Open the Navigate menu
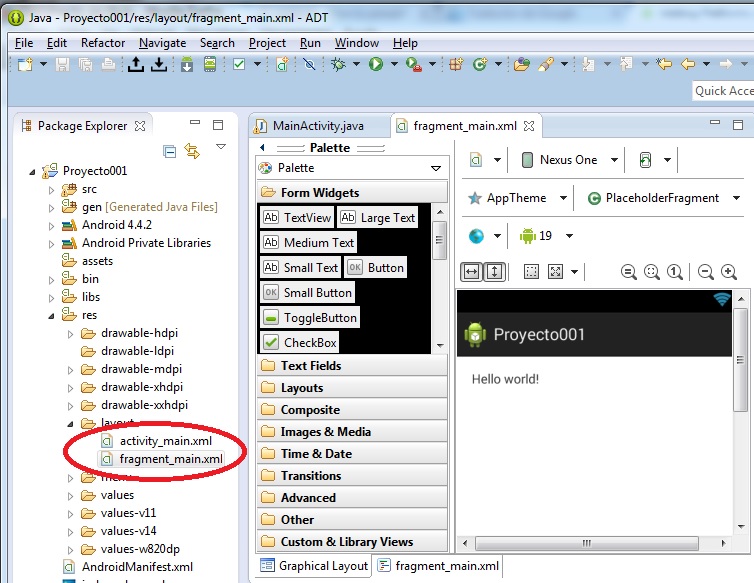Screen dimensions: 754x583 pyautogui.click(x=163, y=43)
